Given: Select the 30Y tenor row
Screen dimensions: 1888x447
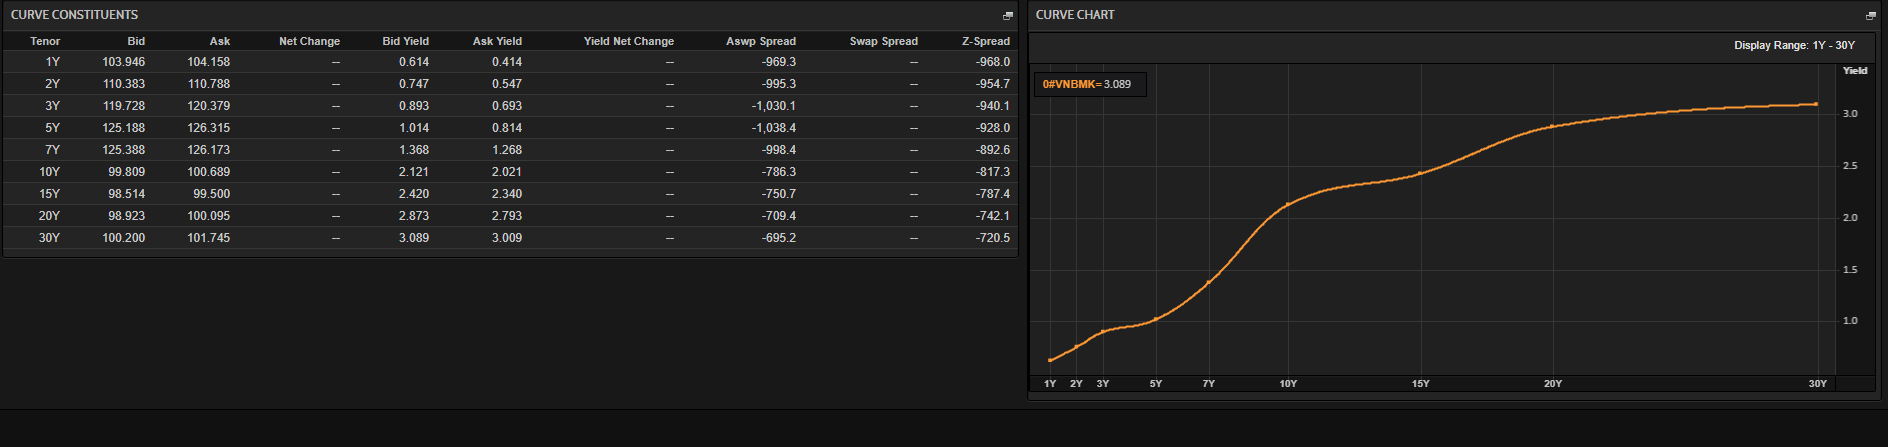Looking at the screenshot, I should point(49,238).
